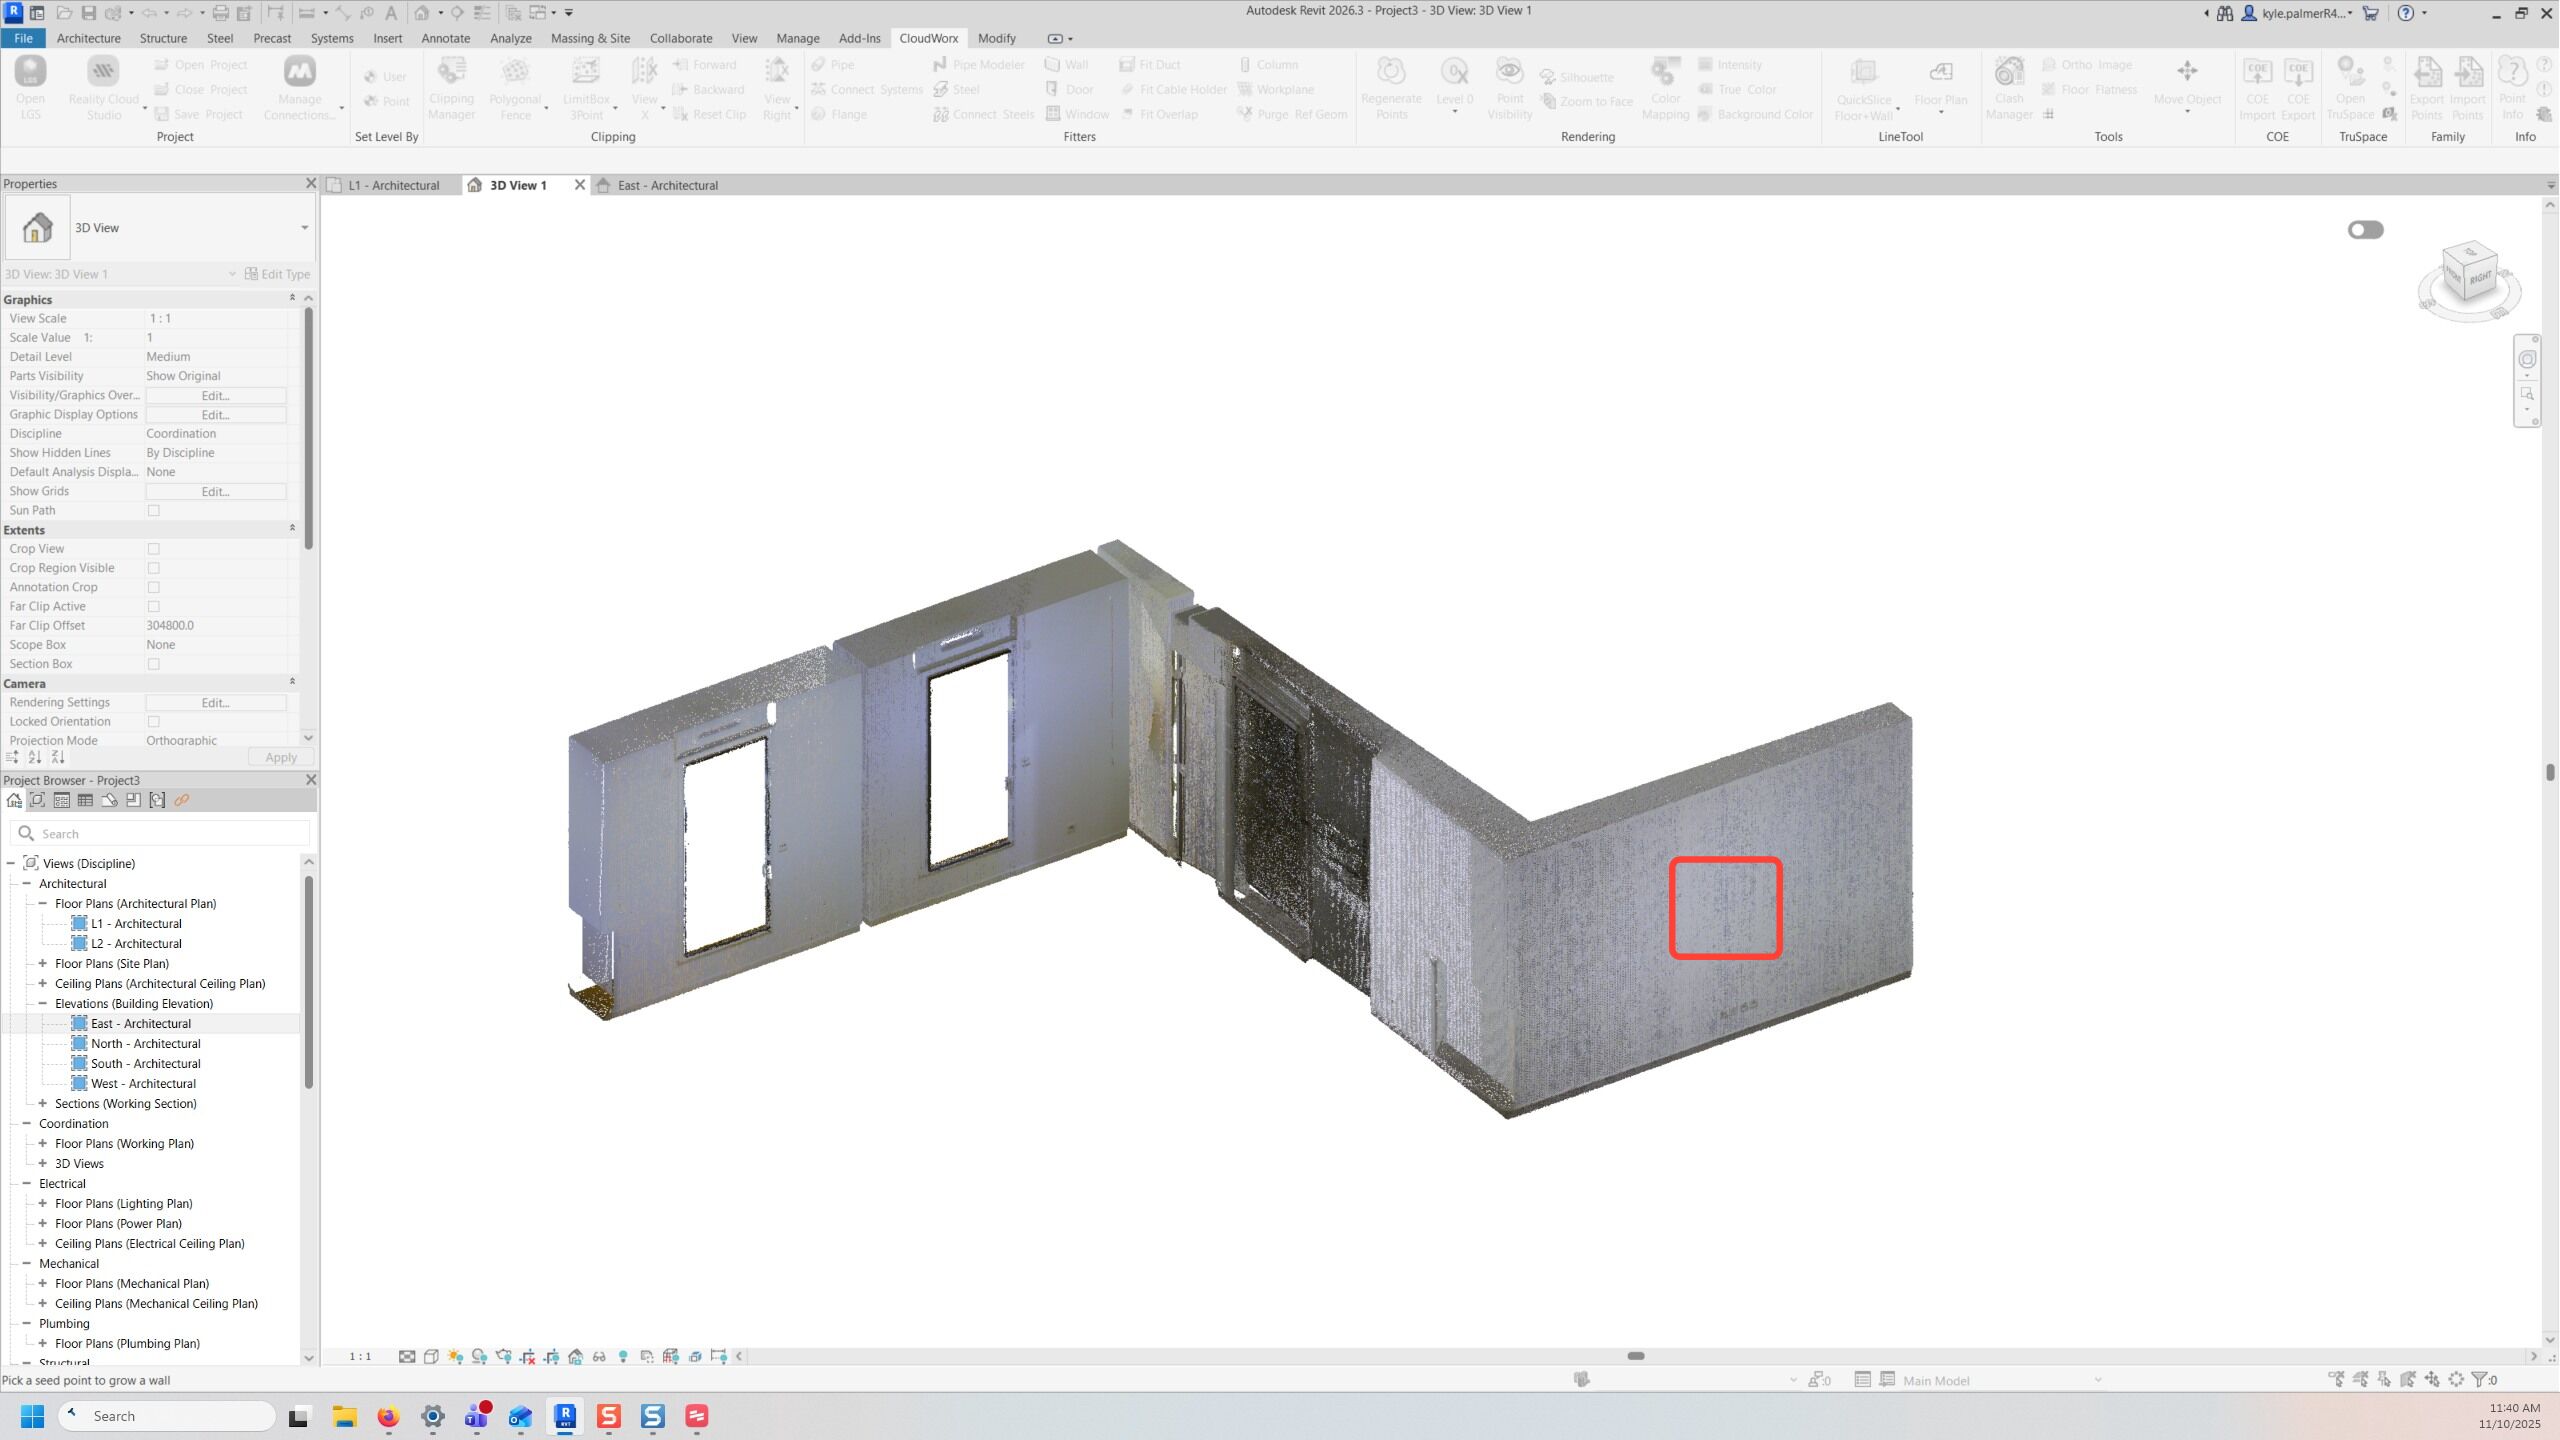Toggle the switch at view top right

[x=2365, y=230]
